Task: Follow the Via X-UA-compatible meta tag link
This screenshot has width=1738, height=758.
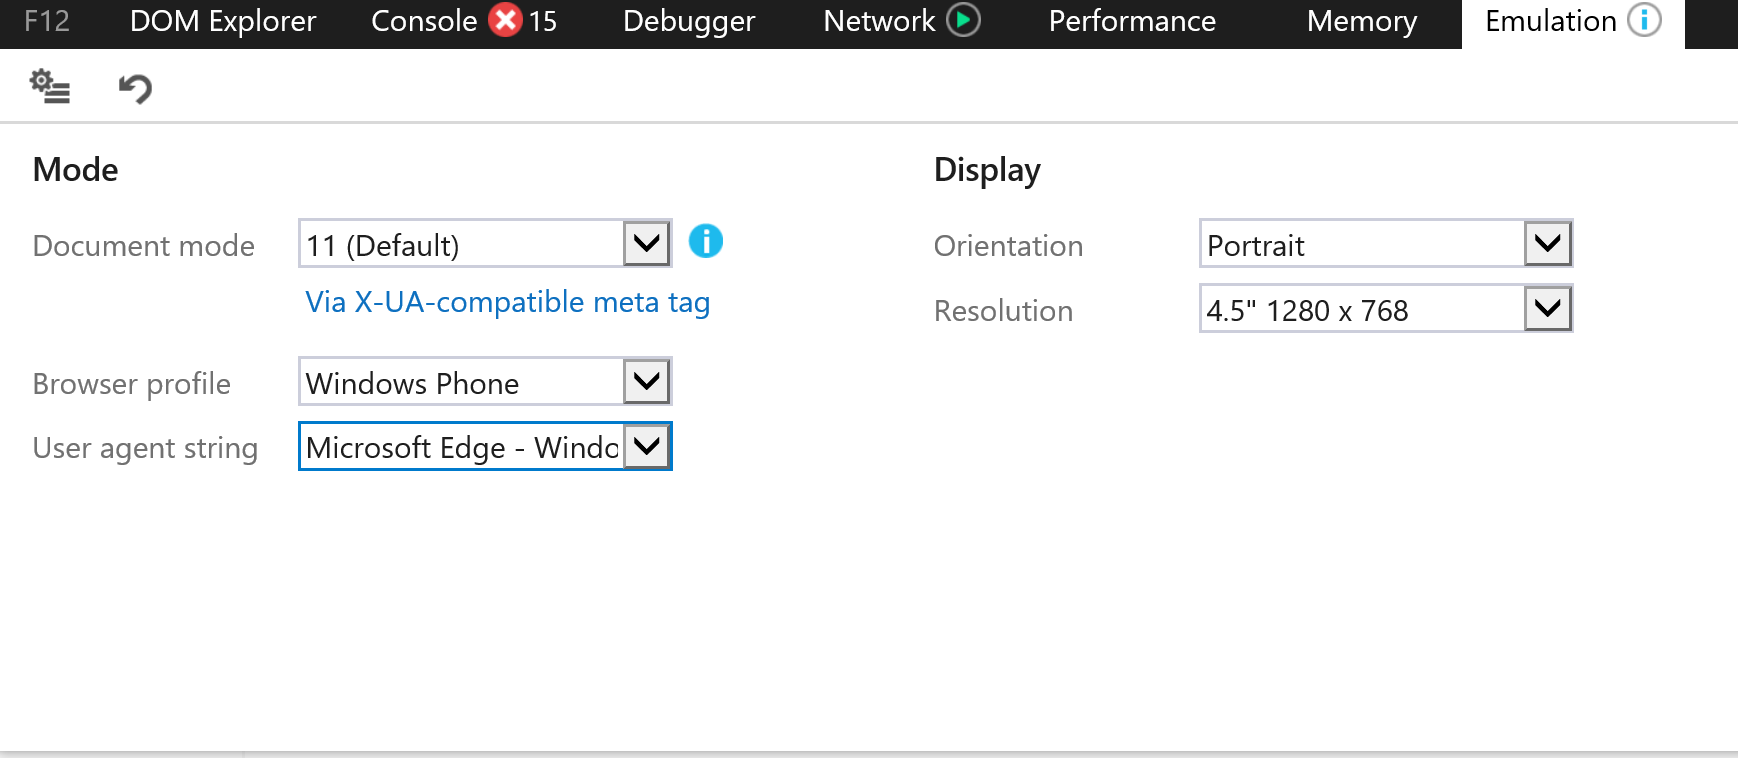Action: click(x=508, y=302)
